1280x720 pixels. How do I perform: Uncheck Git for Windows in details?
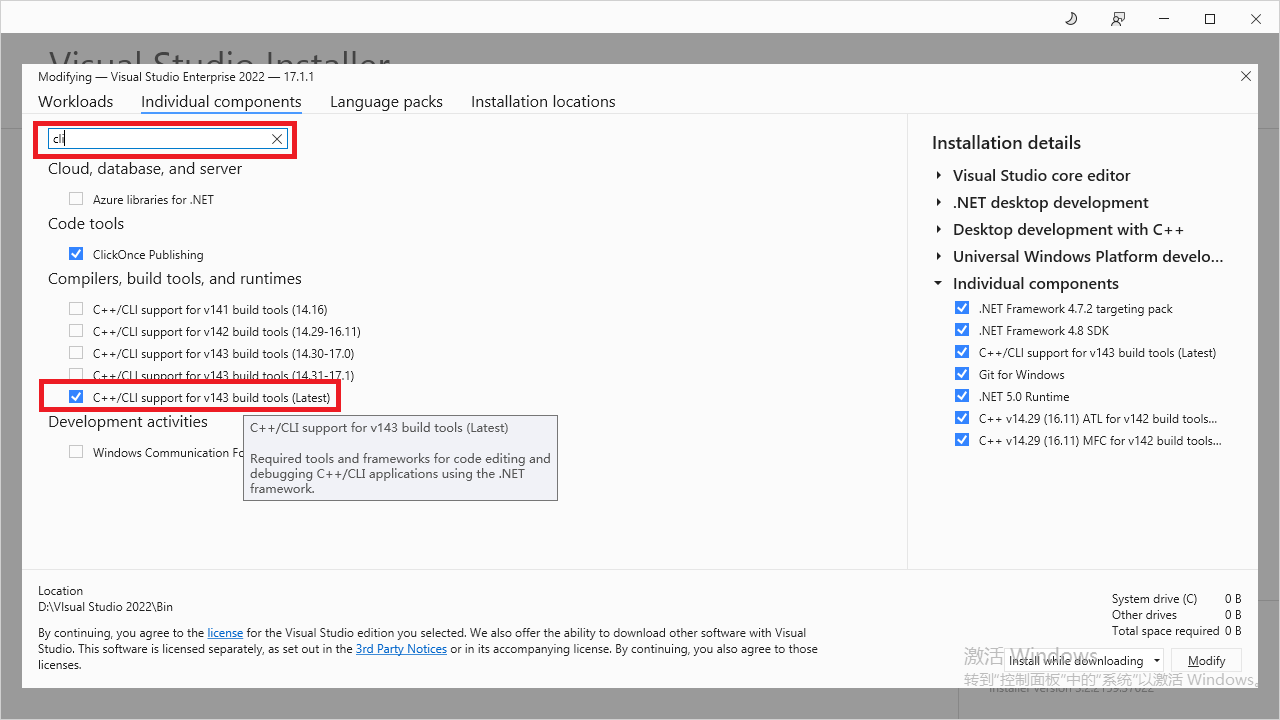pos(962,374)
